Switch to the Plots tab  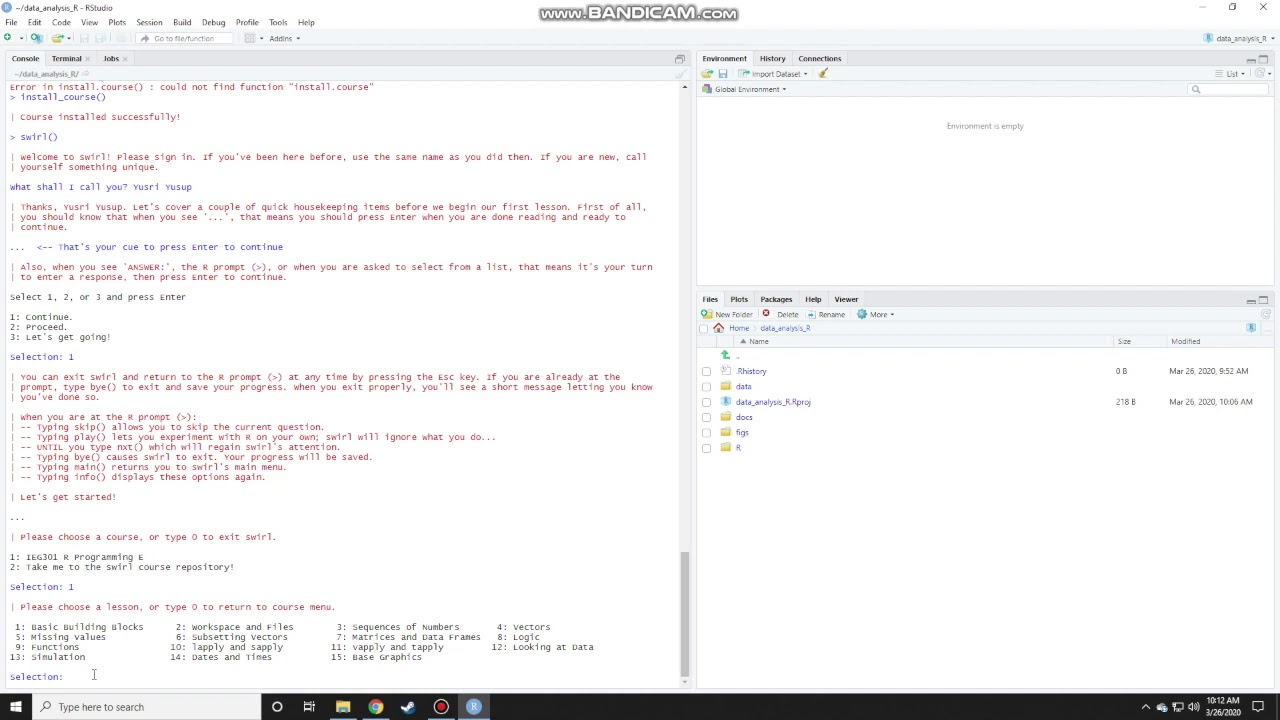click(739, 300)
